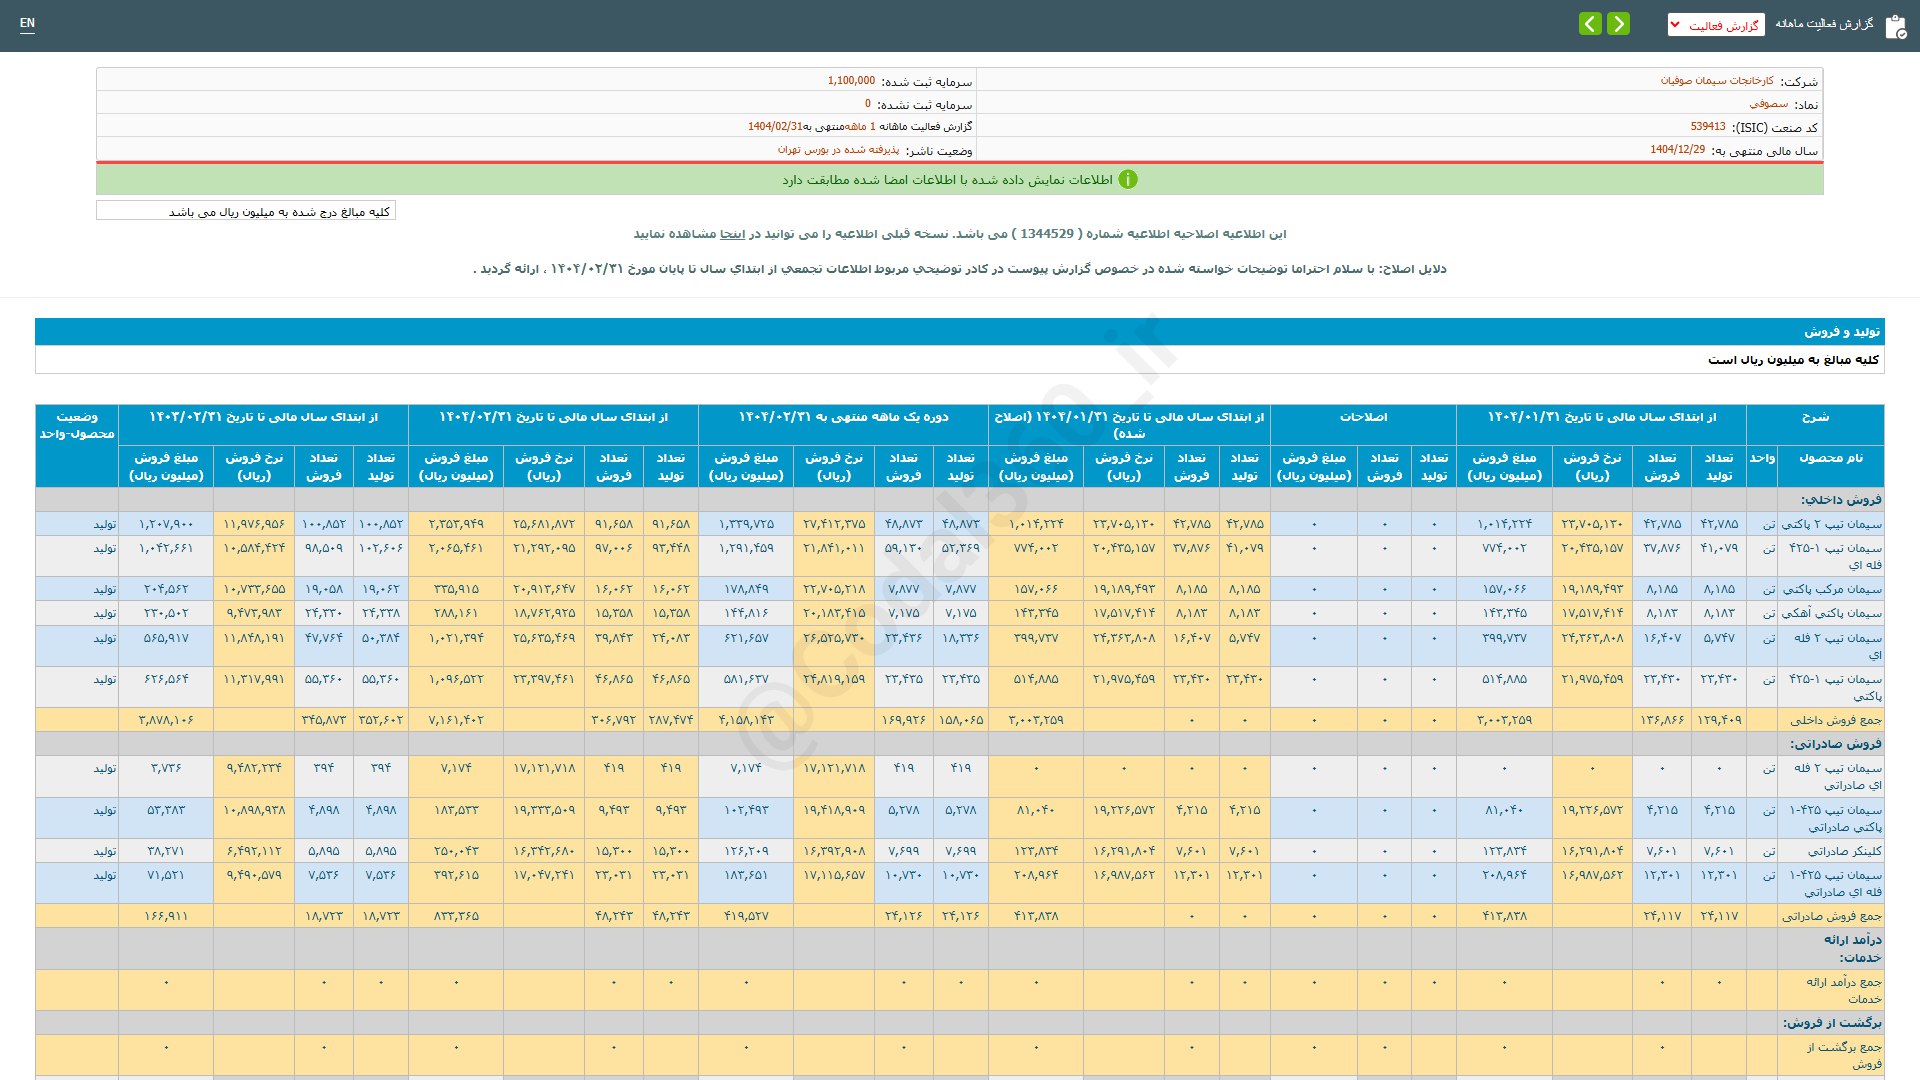This screenshot has height=1080, width=1920.
Task: Open the previous notice via the اینجا link
Action: (x=732, y=234)
